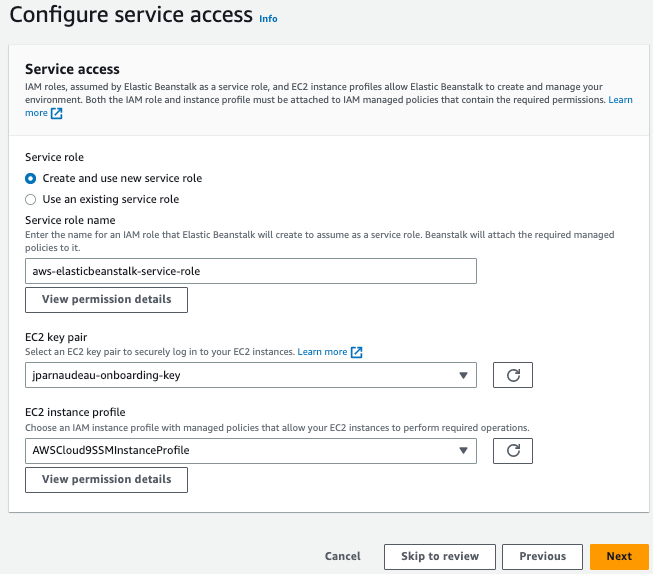Refresh the EC2 key pair list
This screenshot has height=574, width=653.
[x=513, y=375]
